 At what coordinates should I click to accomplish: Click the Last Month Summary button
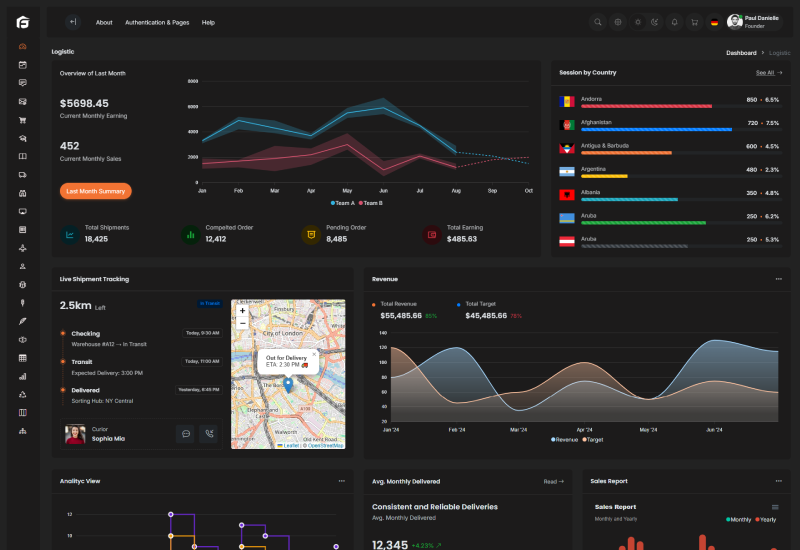point(95,191)
